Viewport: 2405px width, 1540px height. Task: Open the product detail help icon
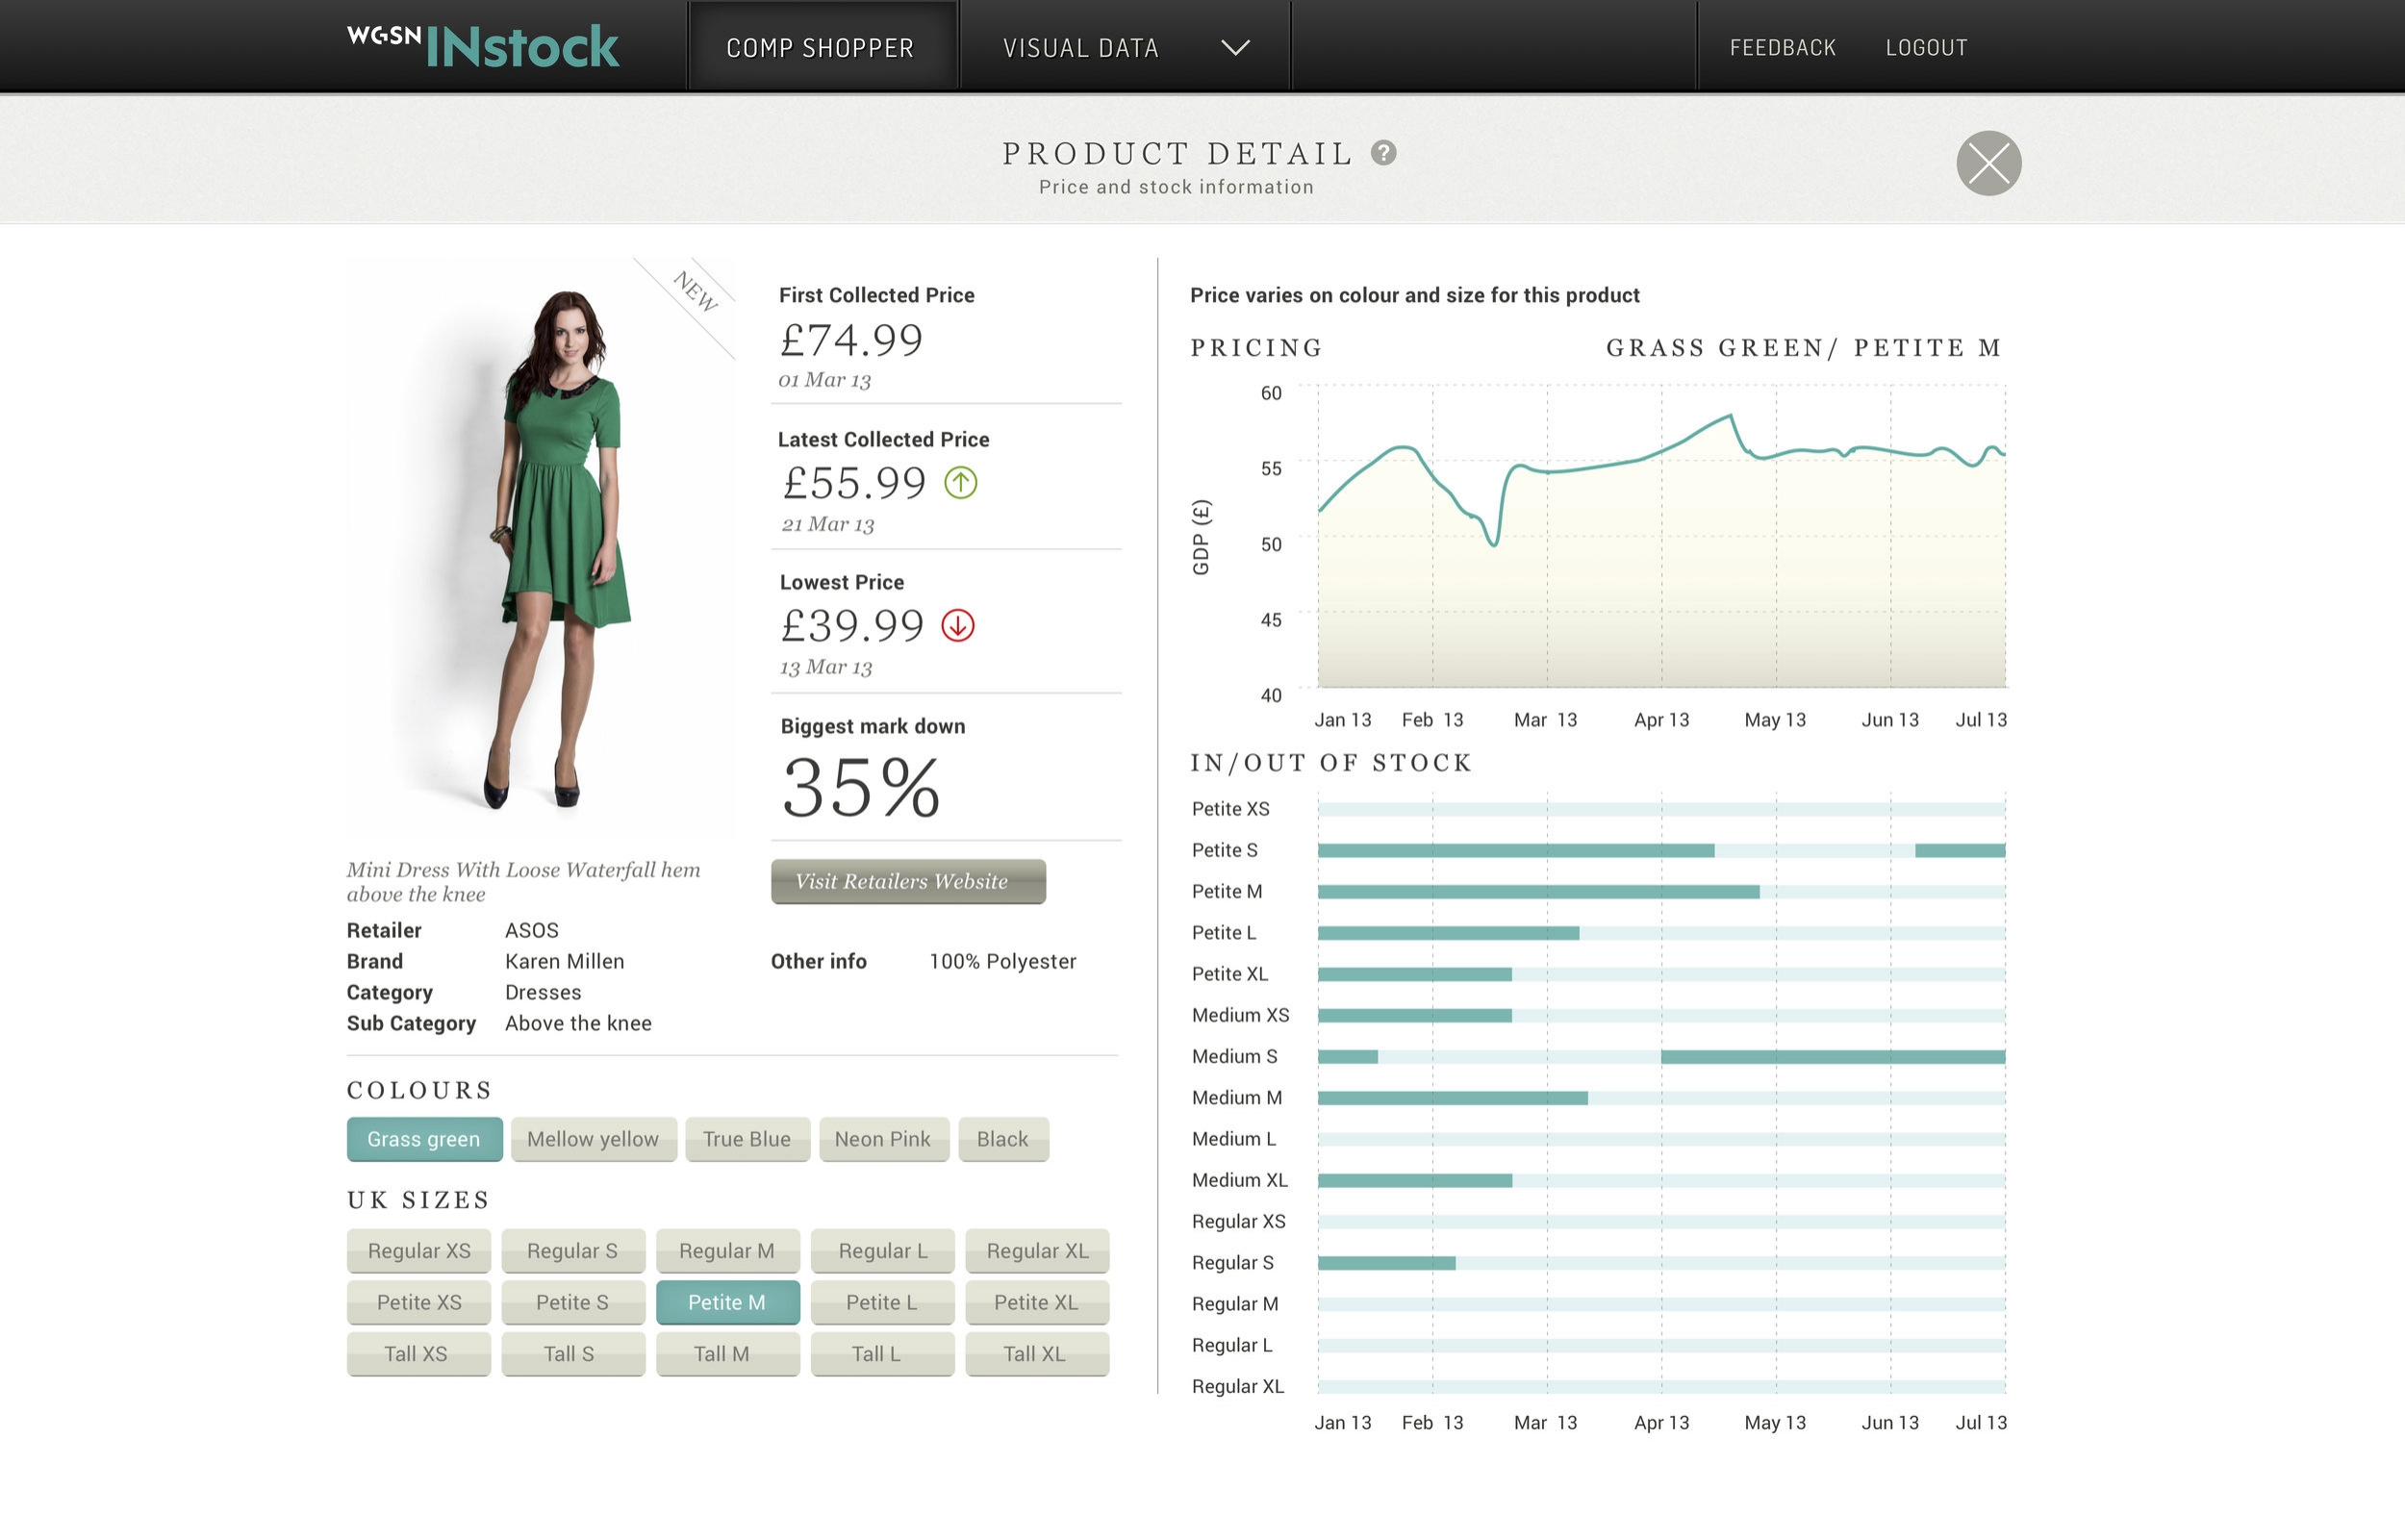1383,153
